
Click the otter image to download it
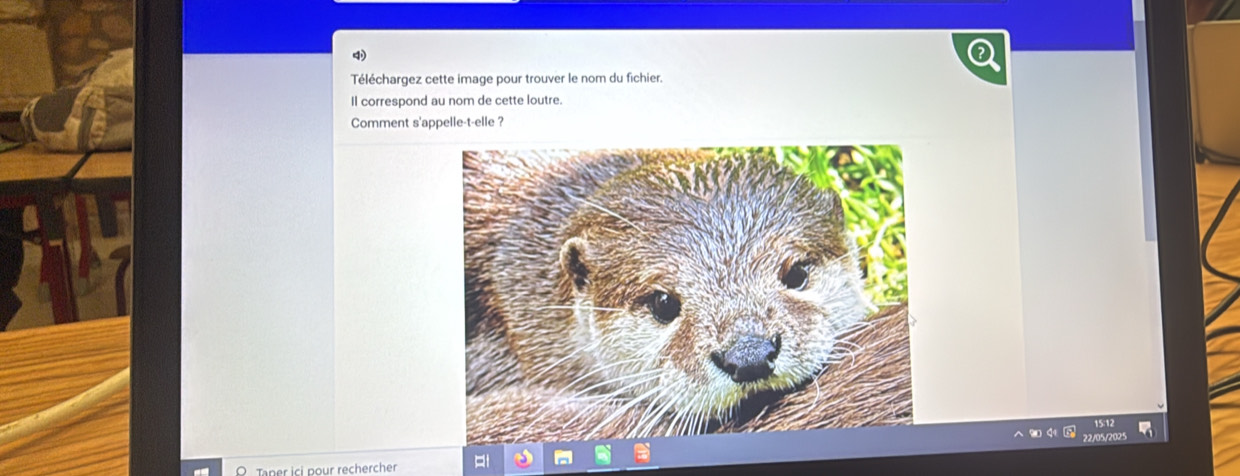[x=687, y=289]
